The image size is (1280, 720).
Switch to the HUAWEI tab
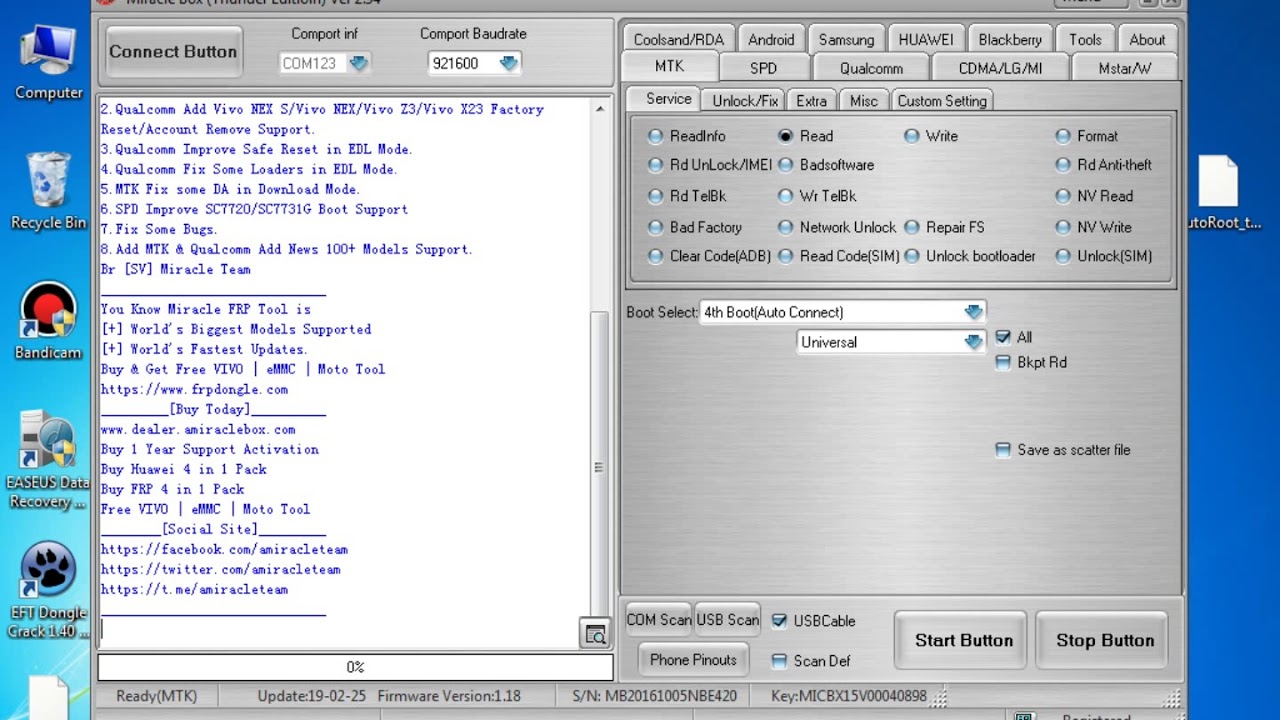[926, 40]
